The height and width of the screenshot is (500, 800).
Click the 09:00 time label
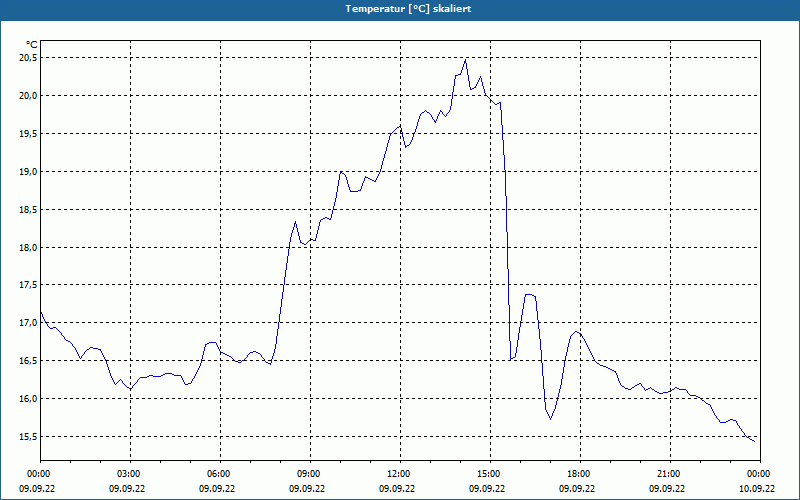(x=310, y=474)
